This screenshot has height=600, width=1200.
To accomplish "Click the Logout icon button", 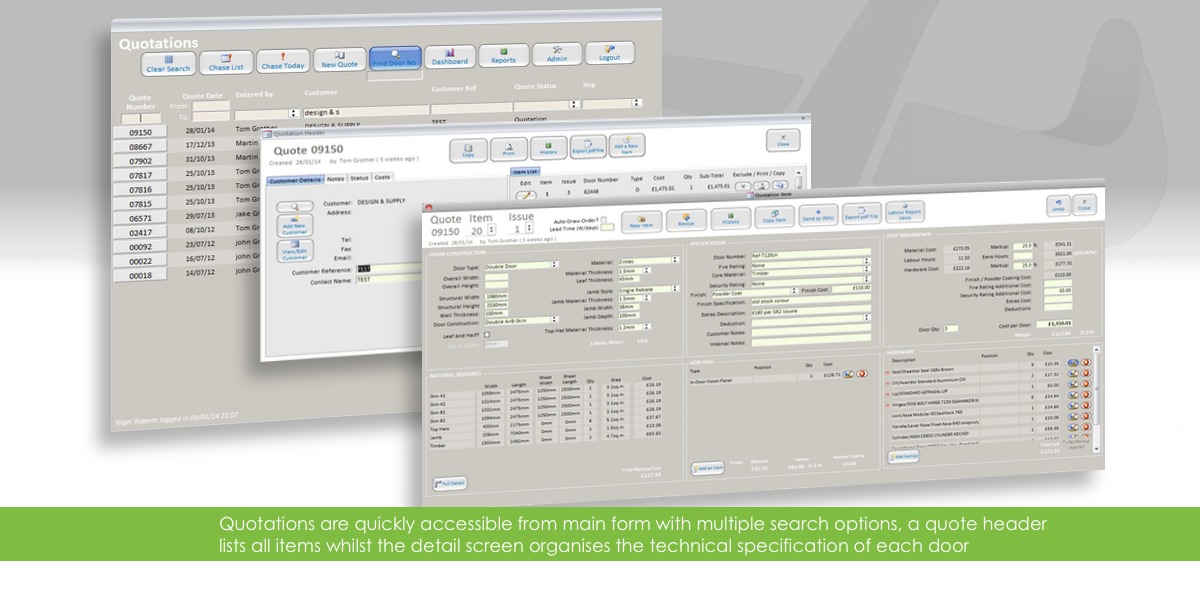I will point(609,53).
